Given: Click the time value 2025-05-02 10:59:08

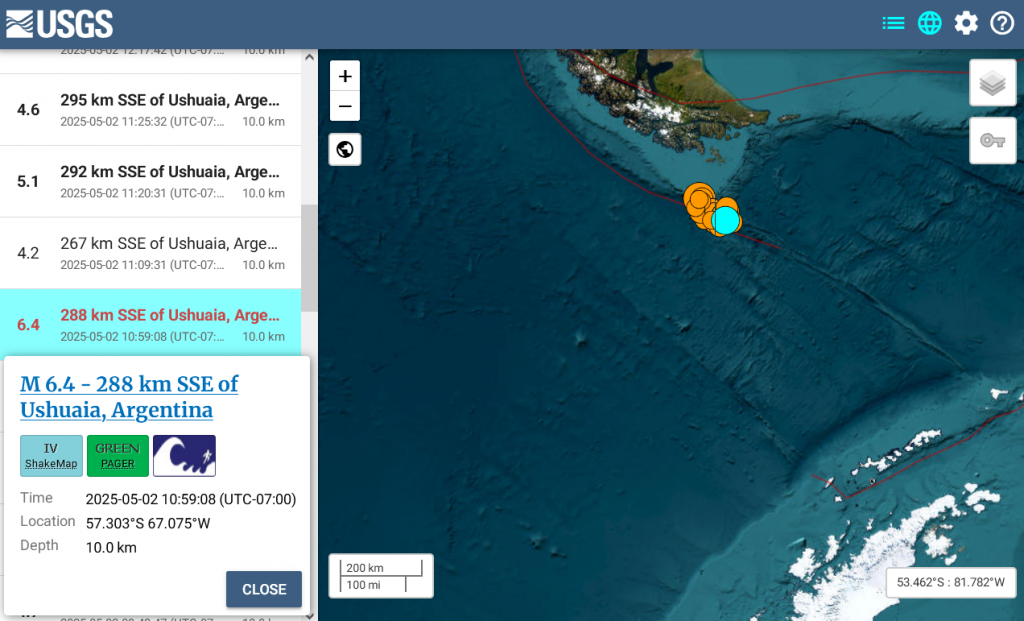Looking at the screenshot, I should pos(191,500).
